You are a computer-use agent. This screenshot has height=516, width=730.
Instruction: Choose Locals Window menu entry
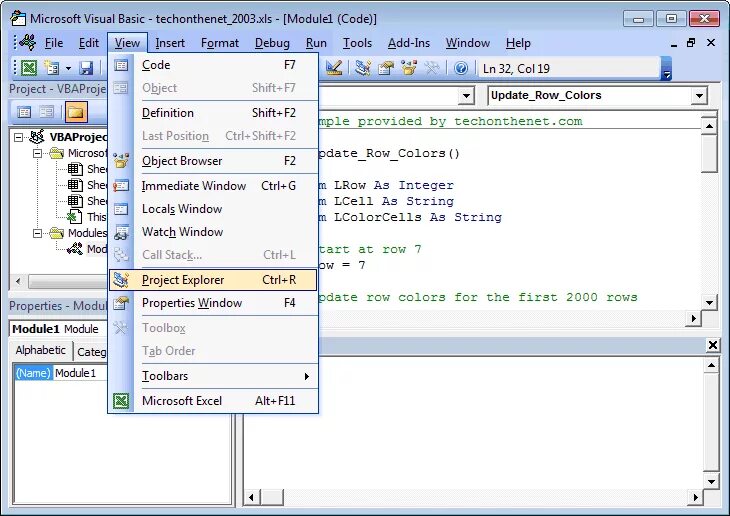coord(214,209)
